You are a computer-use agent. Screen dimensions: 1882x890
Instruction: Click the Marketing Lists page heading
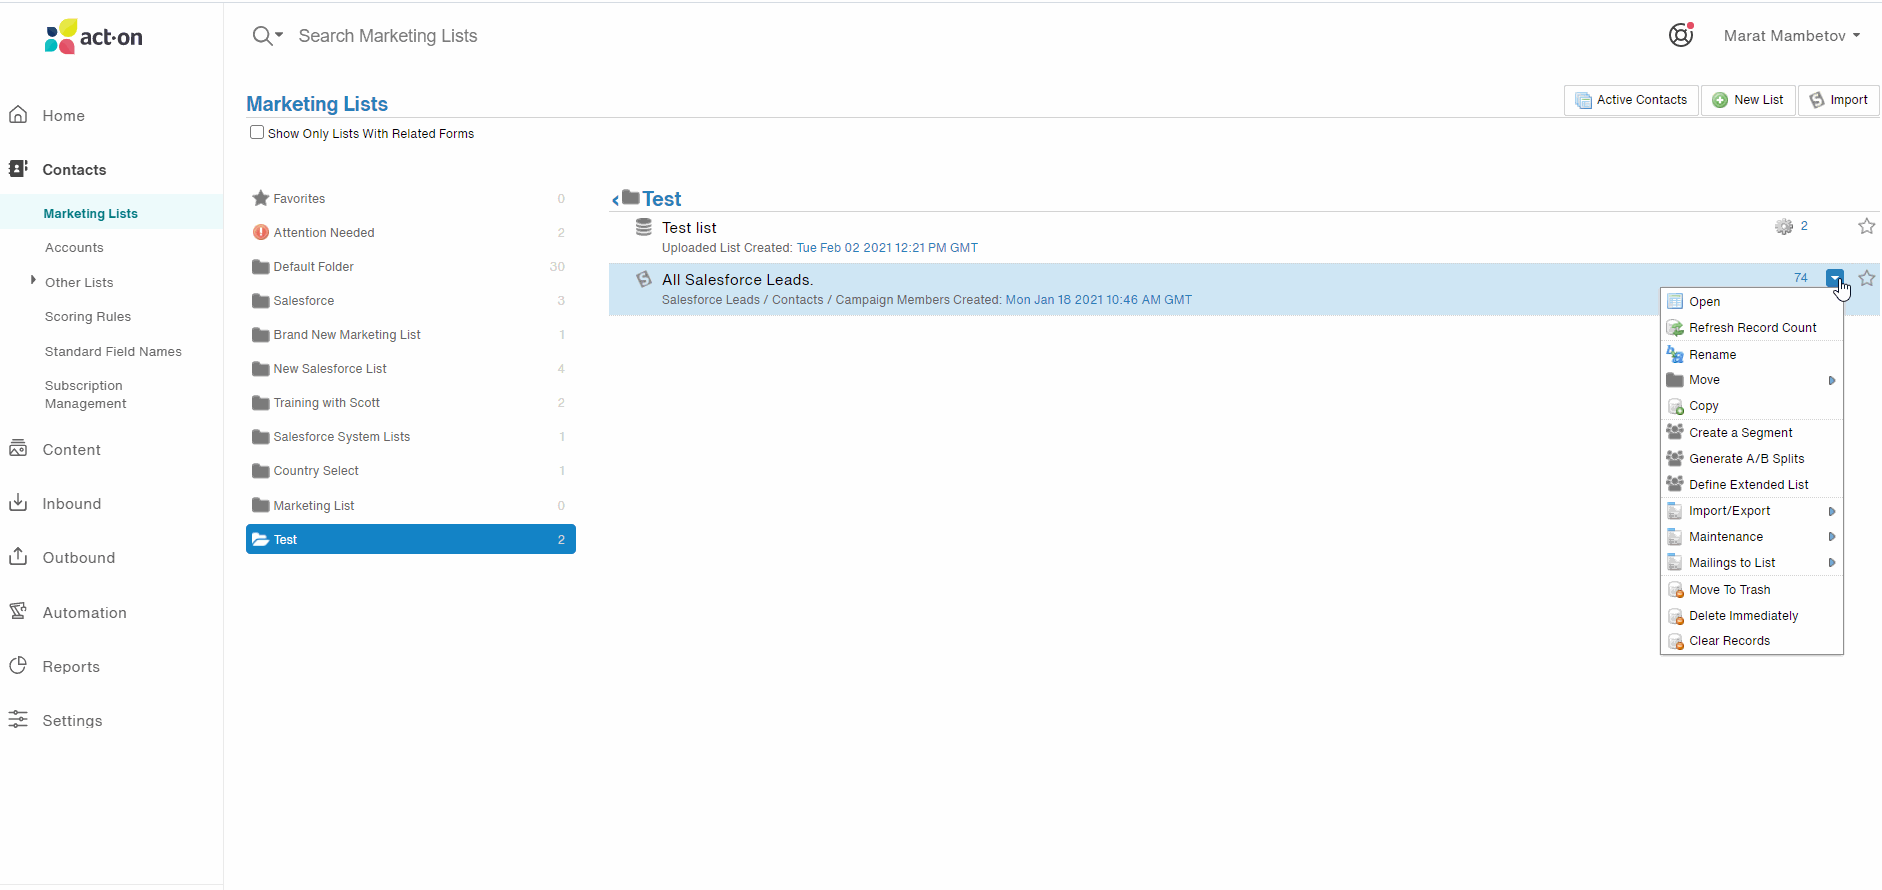[317, 104]
